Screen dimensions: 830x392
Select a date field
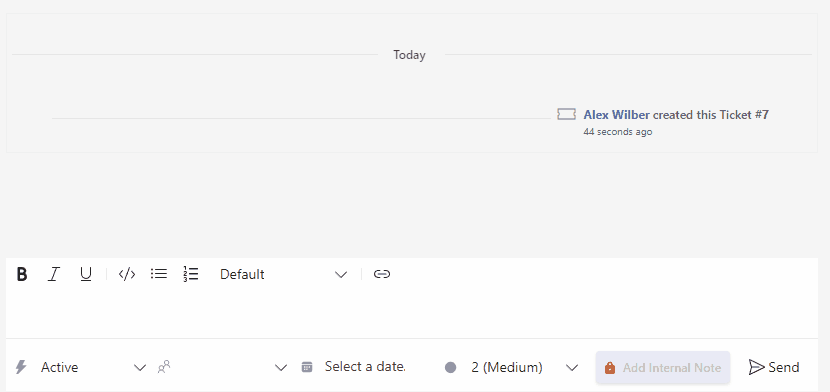click(365, 367)
